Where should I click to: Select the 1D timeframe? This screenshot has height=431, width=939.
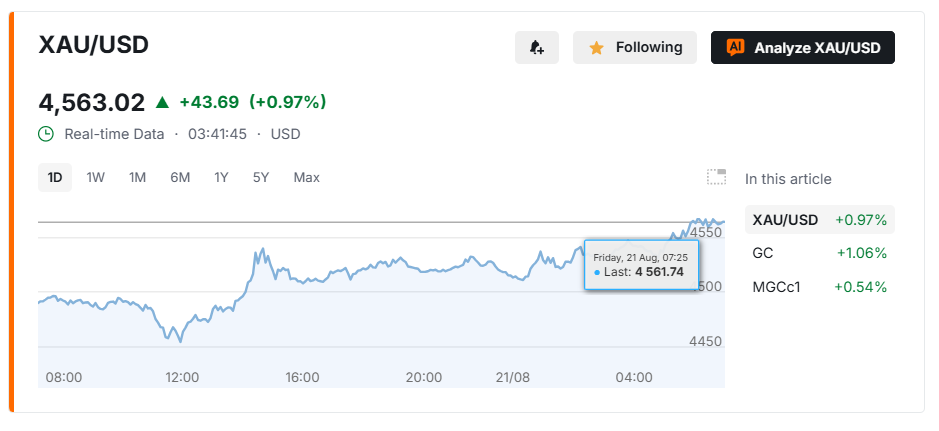click(x=55, y=177)
